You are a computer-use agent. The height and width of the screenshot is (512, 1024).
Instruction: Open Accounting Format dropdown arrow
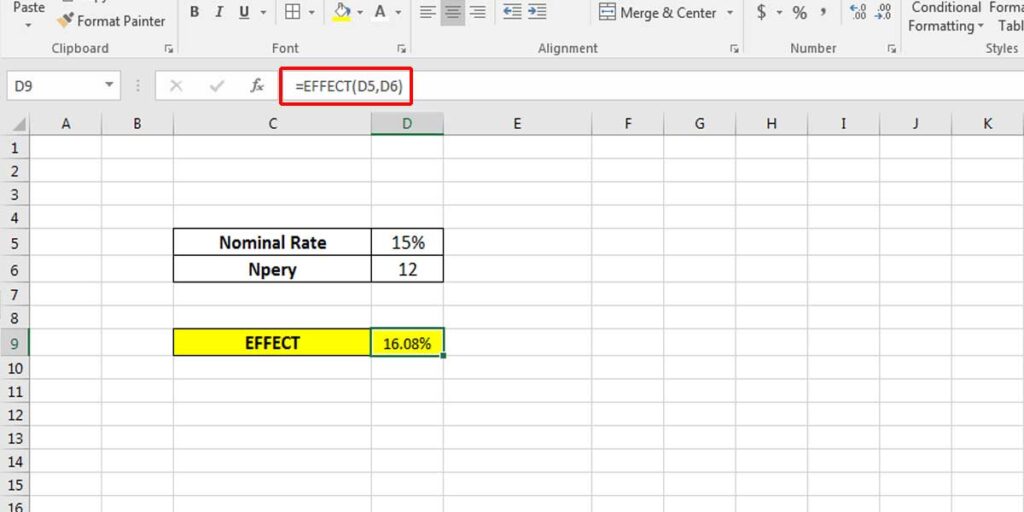click(x=779, y=12)
